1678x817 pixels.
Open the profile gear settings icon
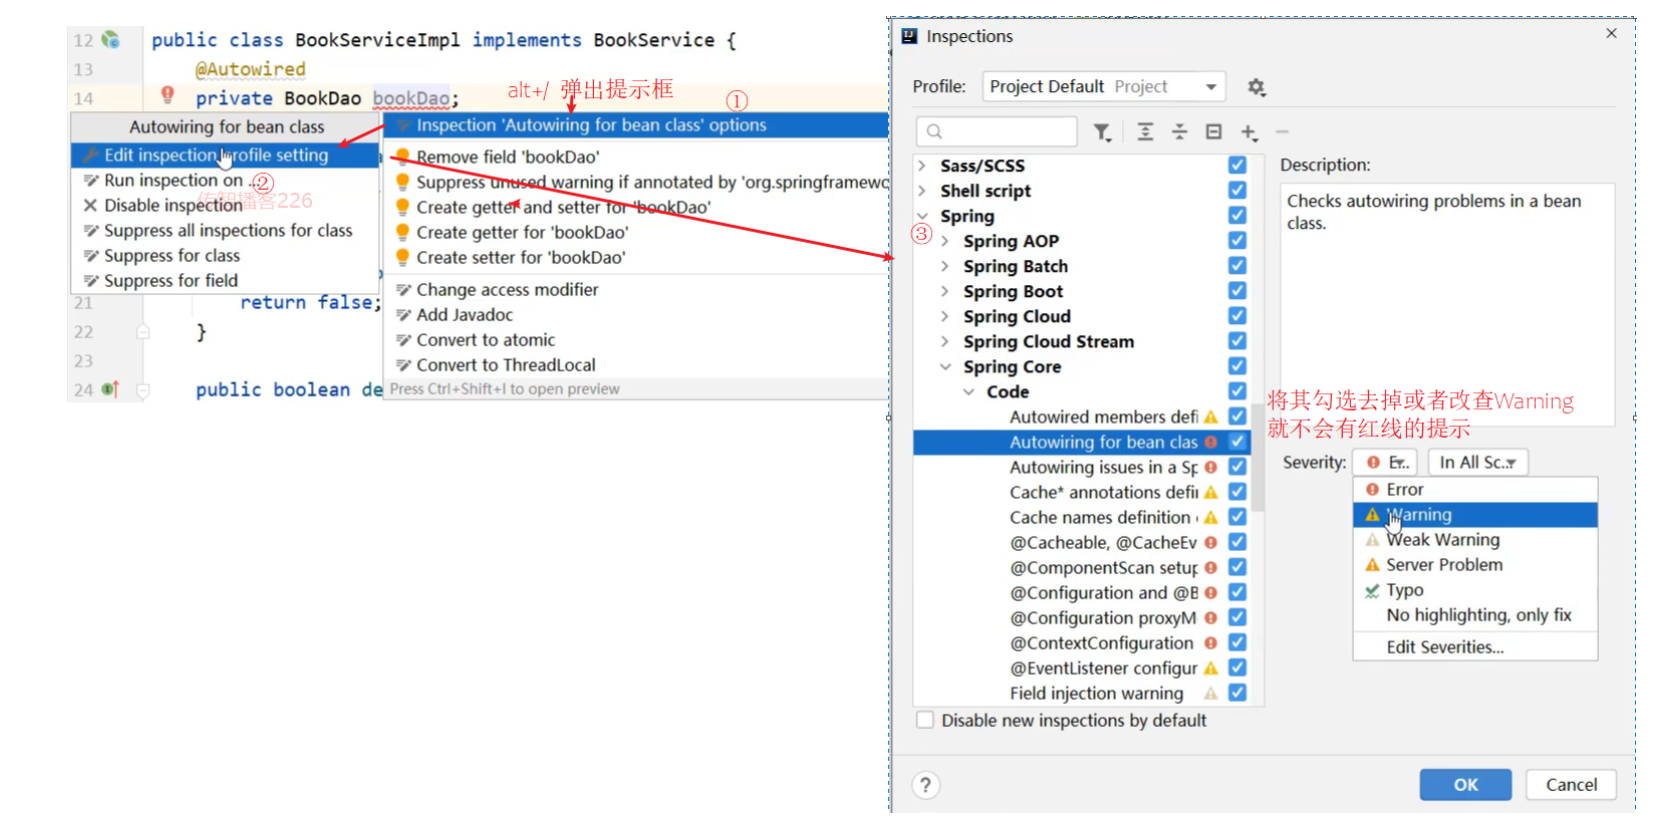(x=1256, y=87)
